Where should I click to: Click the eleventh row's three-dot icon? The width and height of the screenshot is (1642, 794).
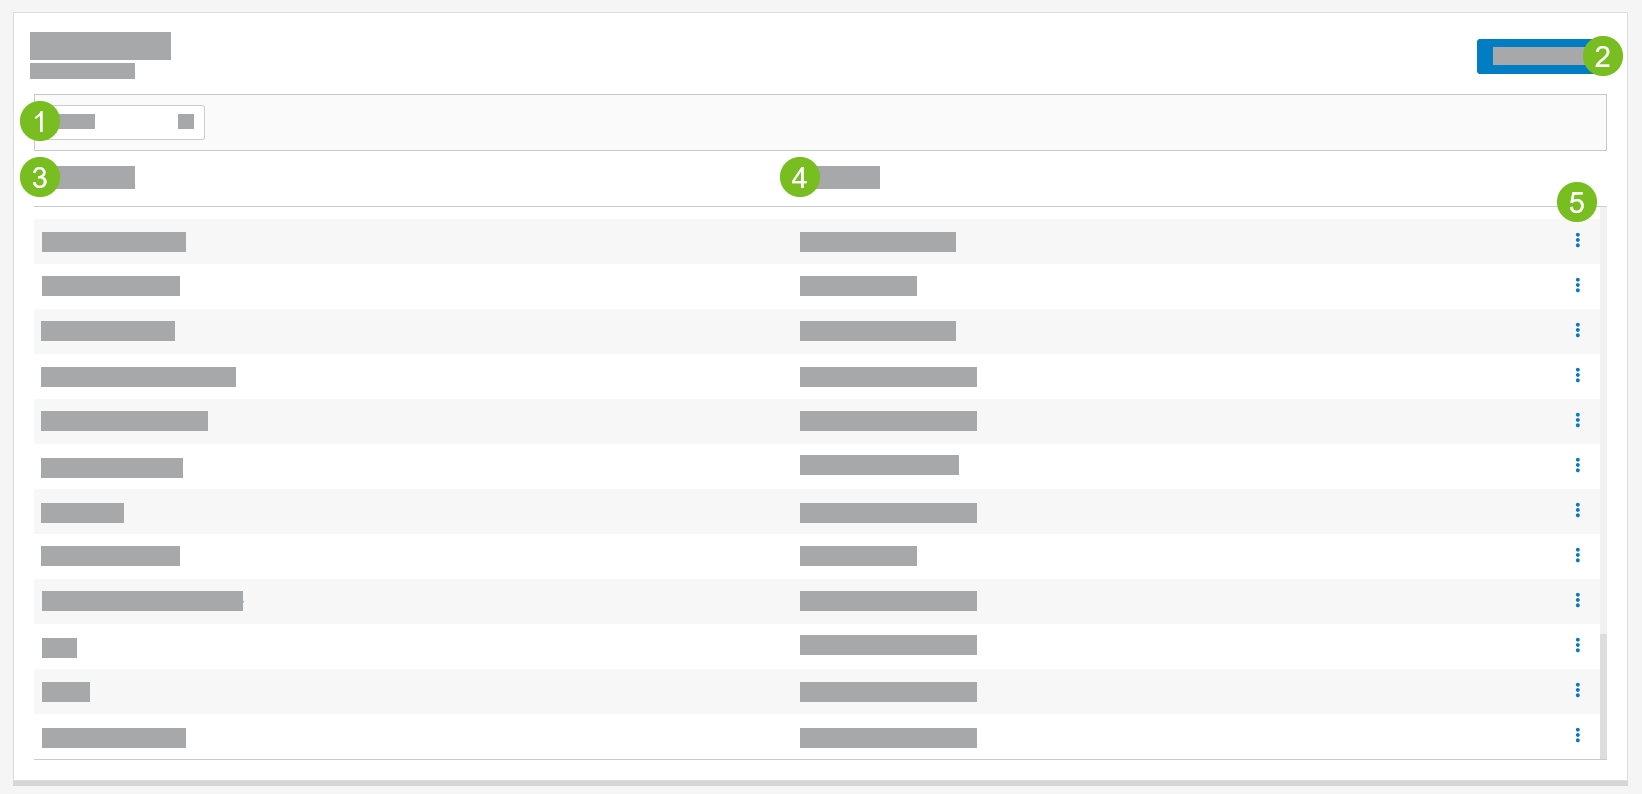click(x=1577, y=690)
